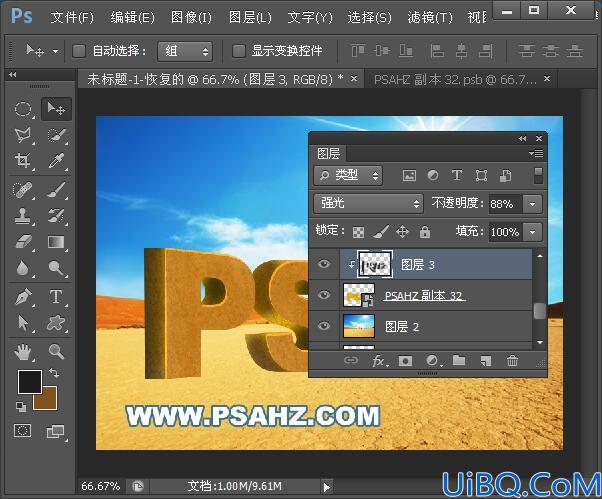The image size is (602, 499).
Task: Toggle lock position
Action: pos(402,232)
